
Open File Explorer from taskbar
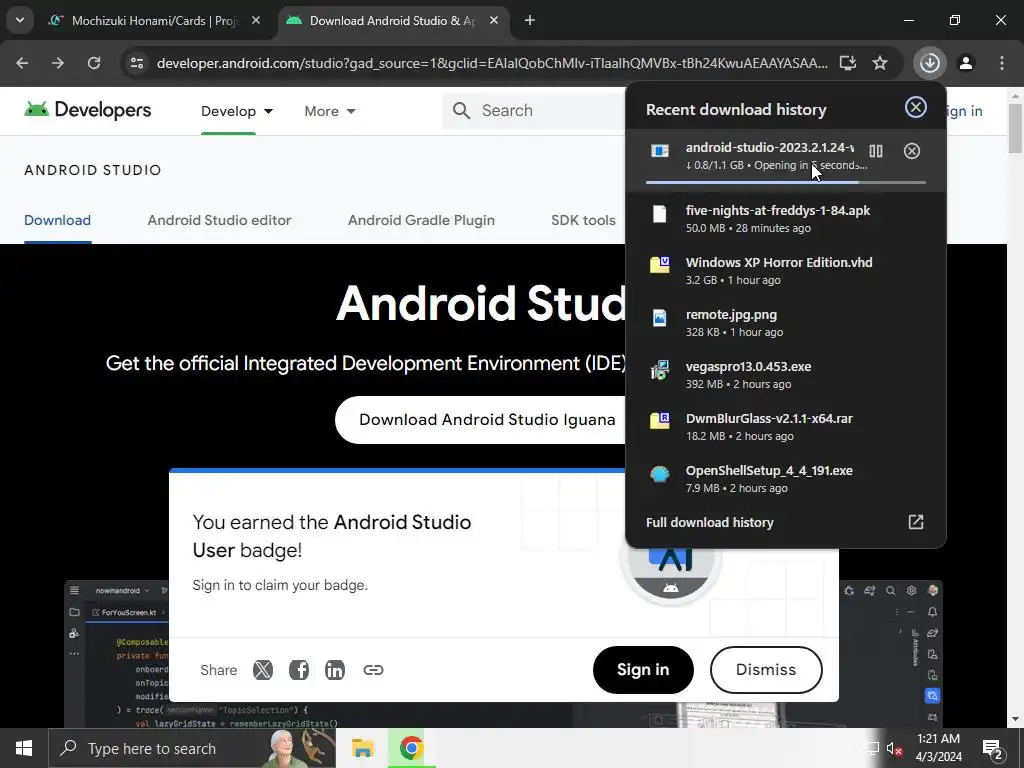[362, 748]
